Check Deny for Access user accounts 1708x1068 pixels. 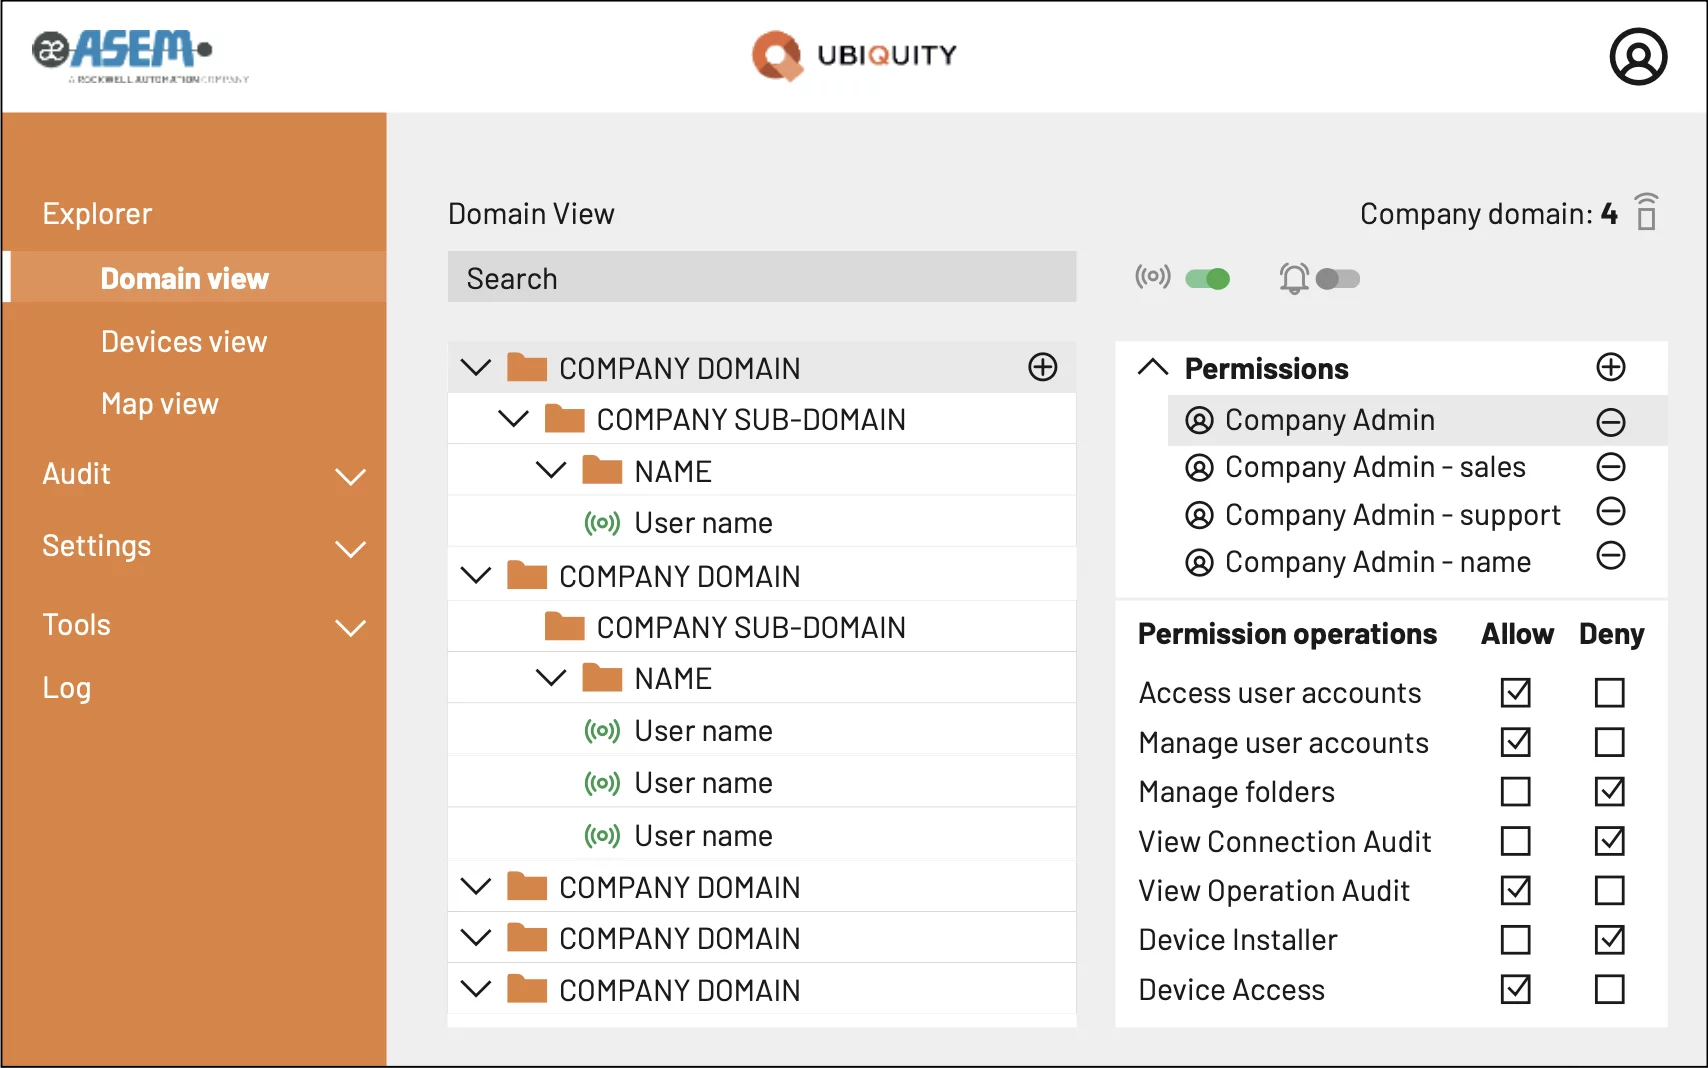[1609, 693]
